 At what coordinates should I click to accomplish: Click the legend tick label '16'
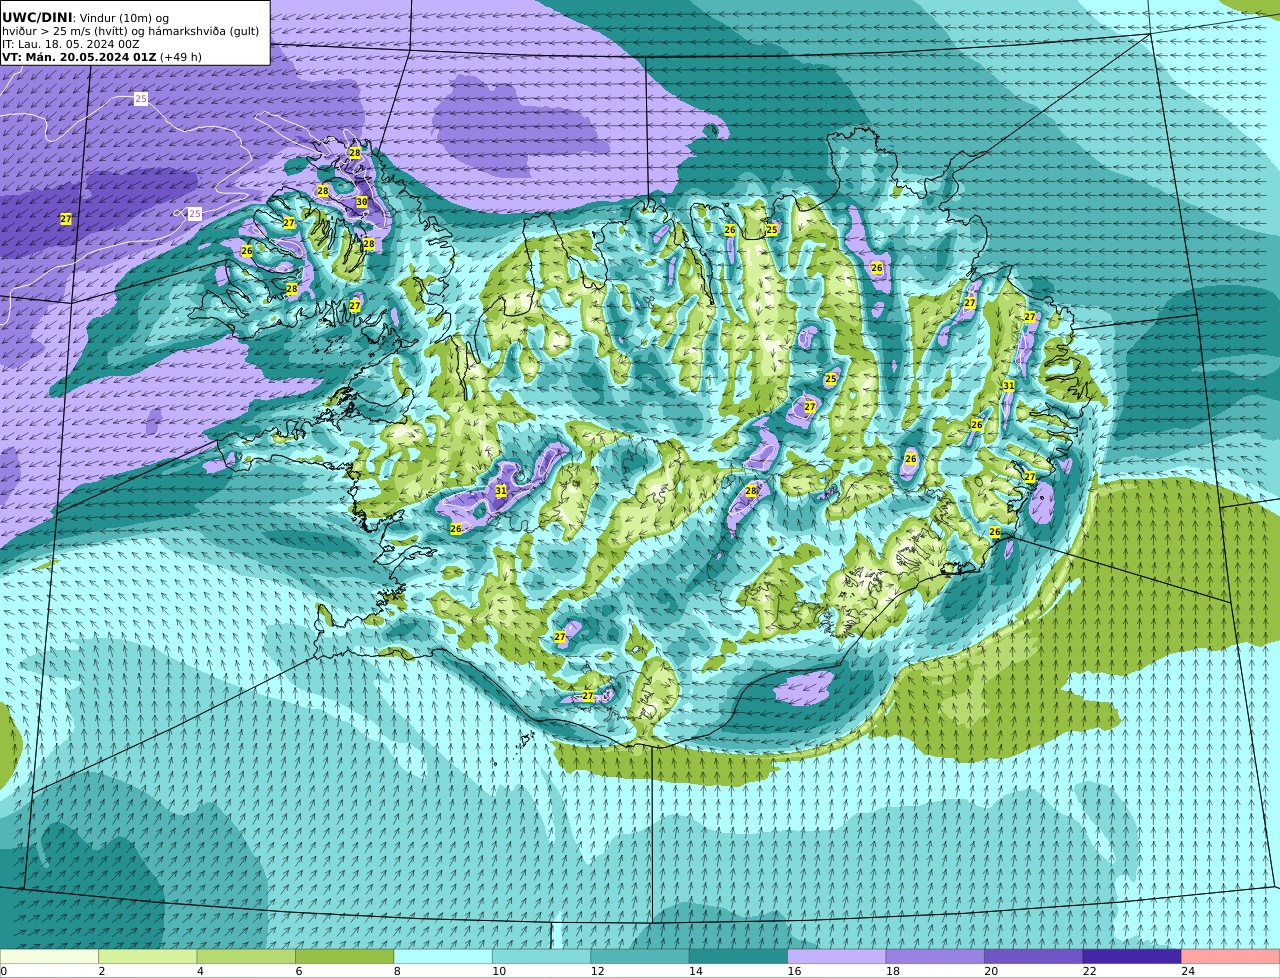pos(794,971)
